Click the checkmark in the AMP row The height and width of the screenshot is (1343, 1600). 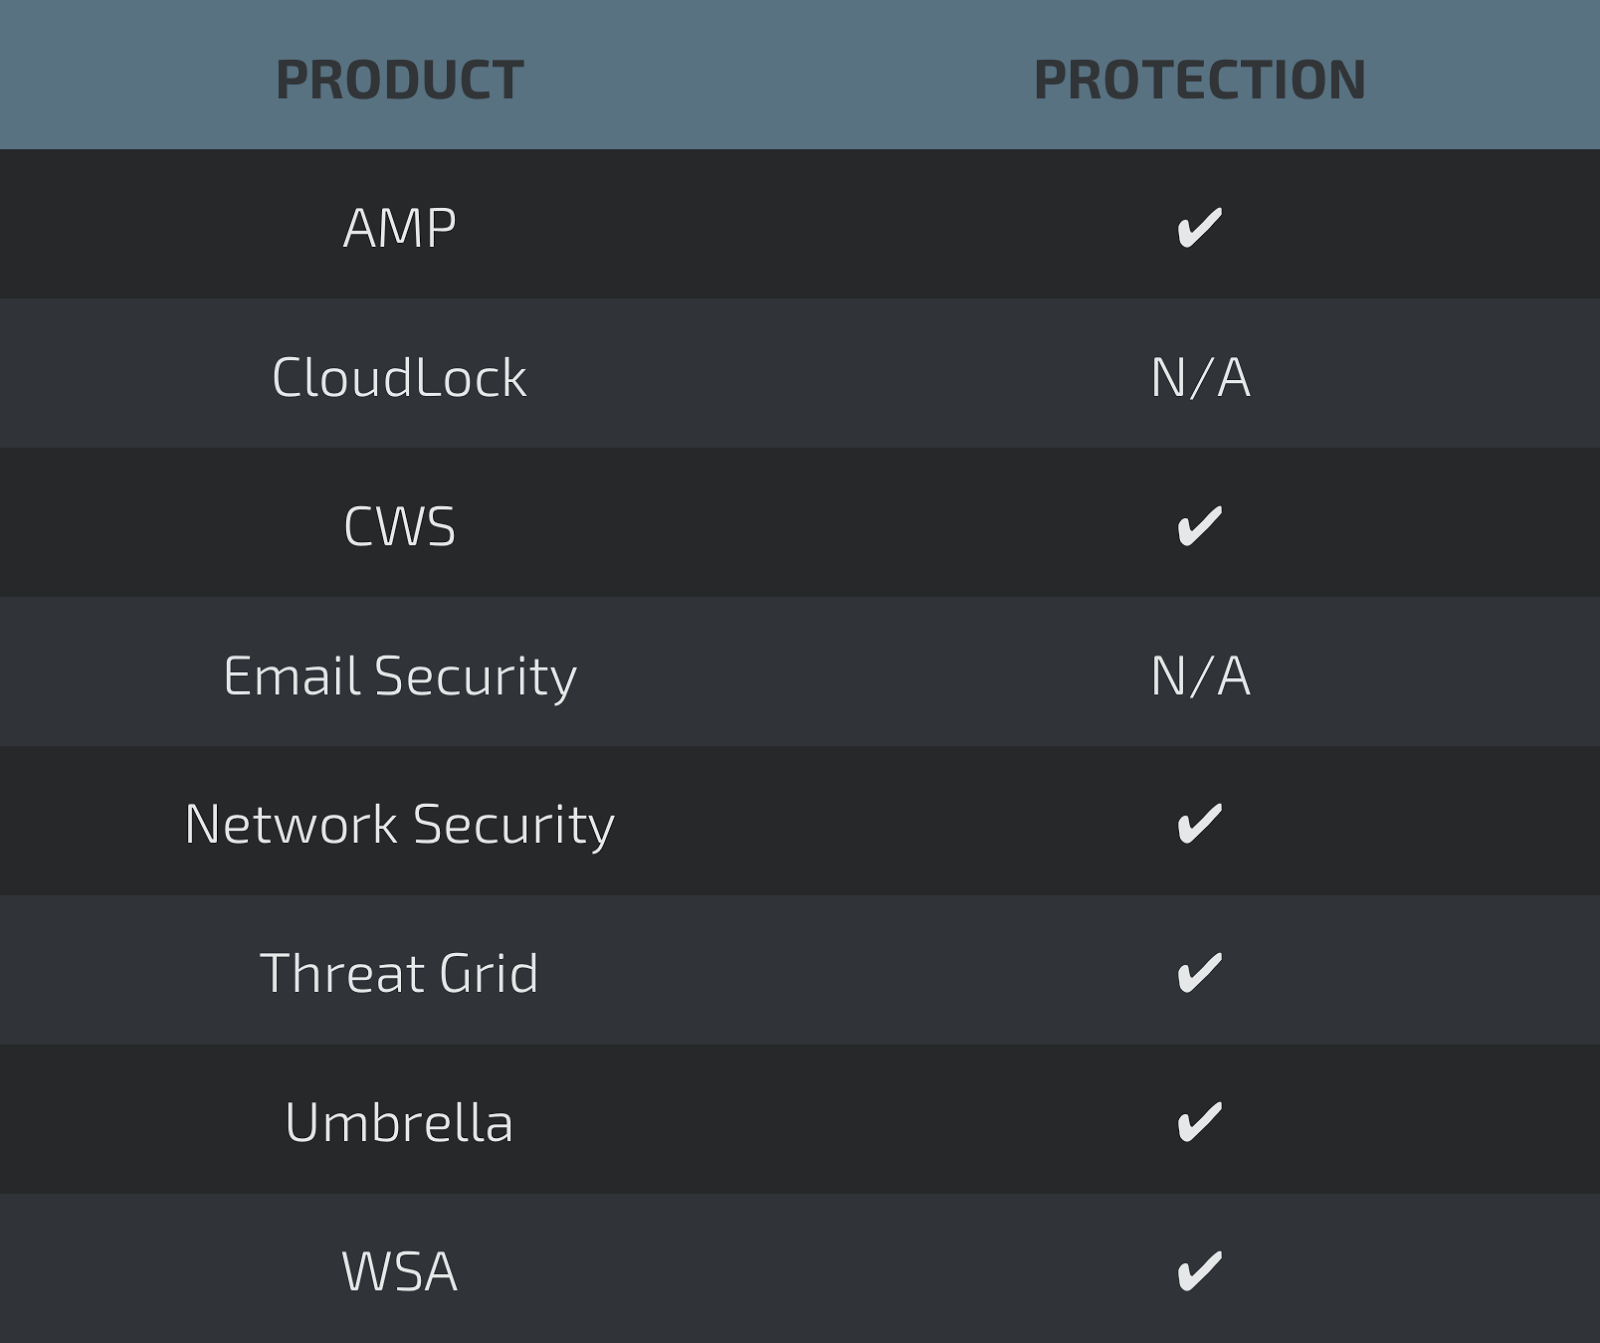pyautogui.click(x=1199, y=227)
